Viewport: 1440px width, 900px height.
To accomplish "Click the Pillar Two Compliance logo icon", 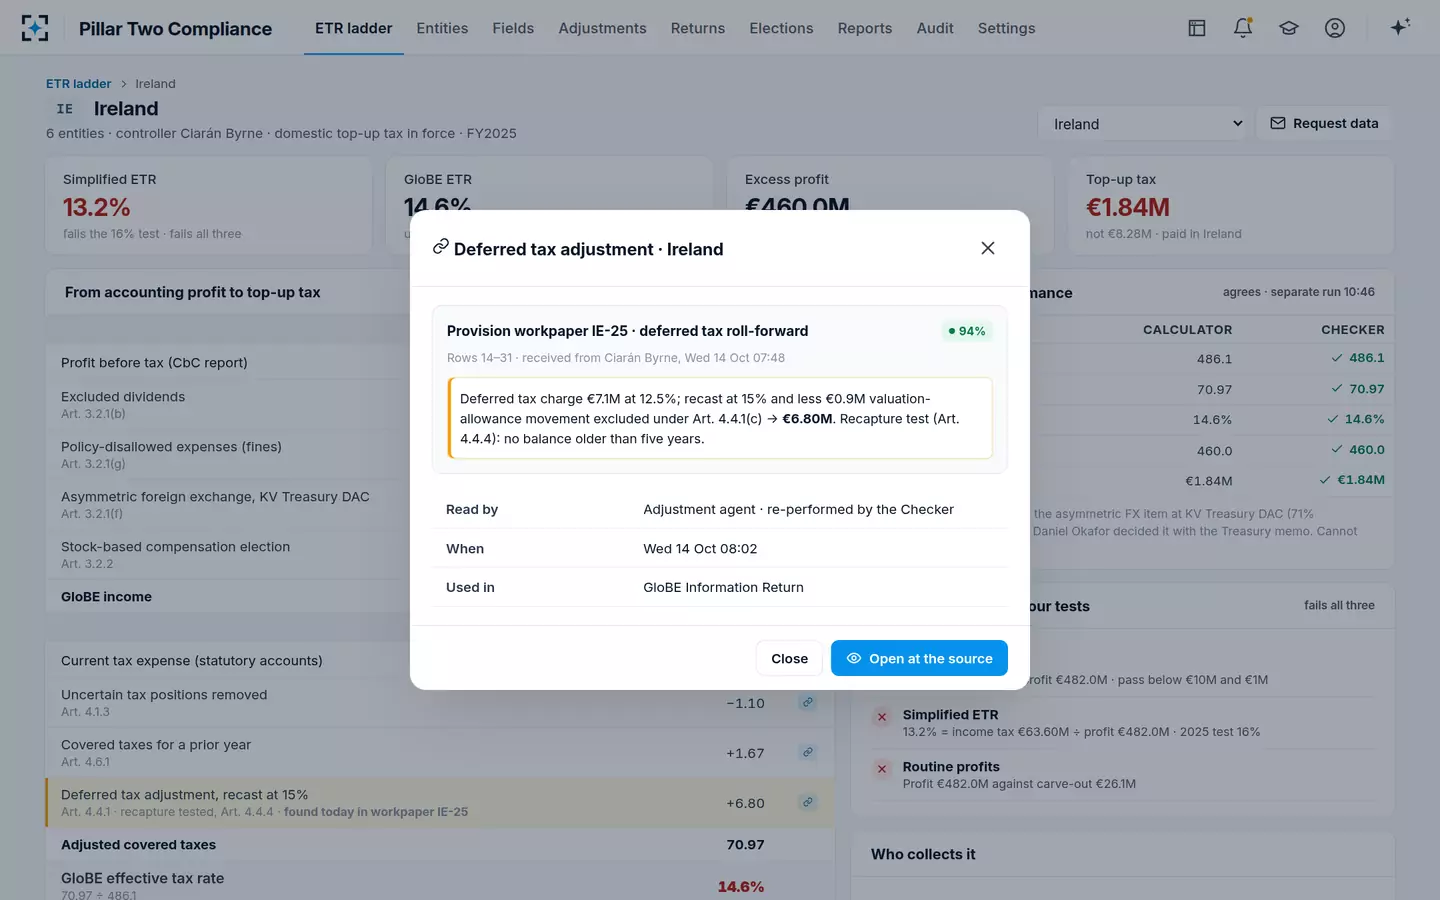I will click(35, 28).
